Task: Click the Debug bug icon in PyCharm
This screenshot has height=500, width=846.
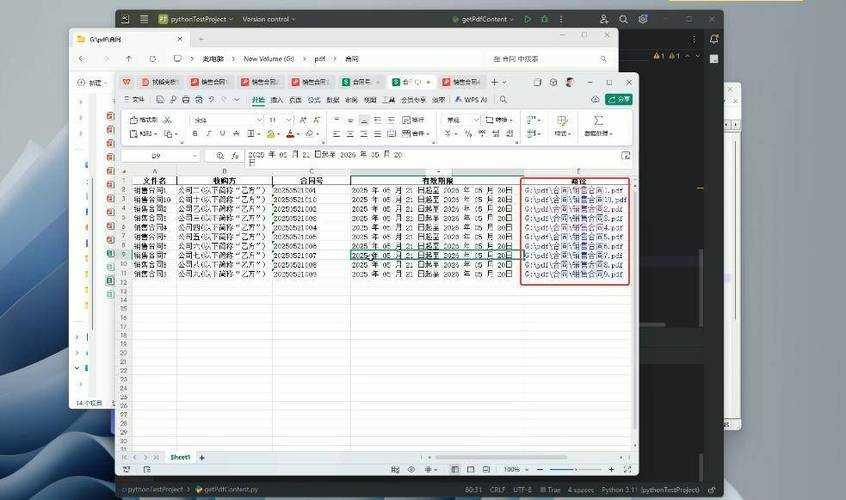Action: (544, 19)
